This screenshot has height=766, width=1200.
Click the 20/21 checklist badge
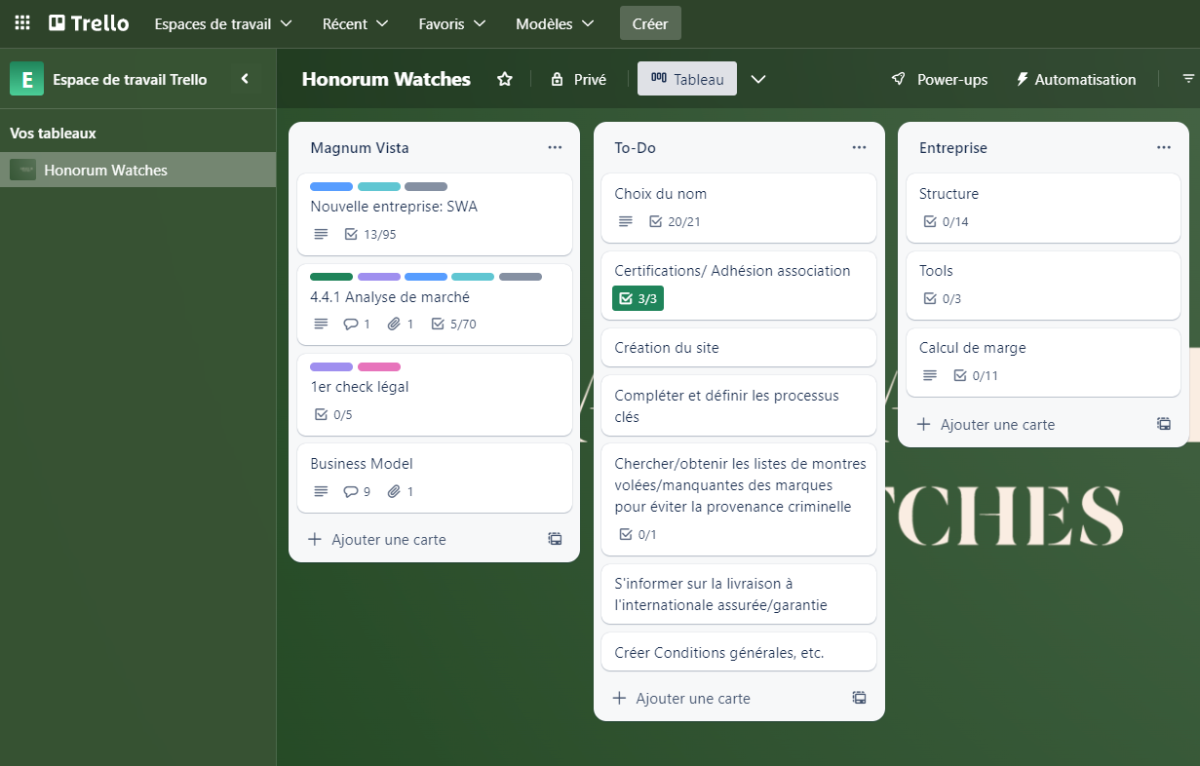[675, 221]
